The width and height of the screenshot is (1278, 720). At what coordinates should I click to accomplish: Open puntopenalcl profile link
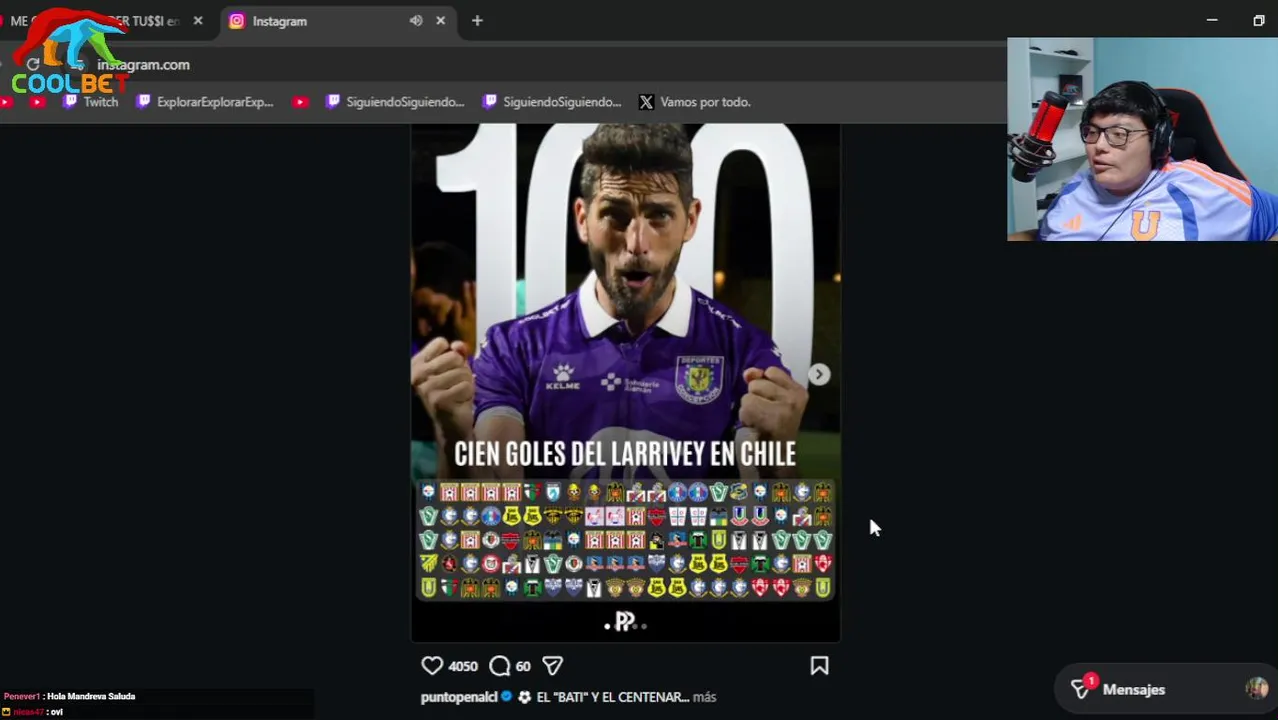click(x=459, y=697)
